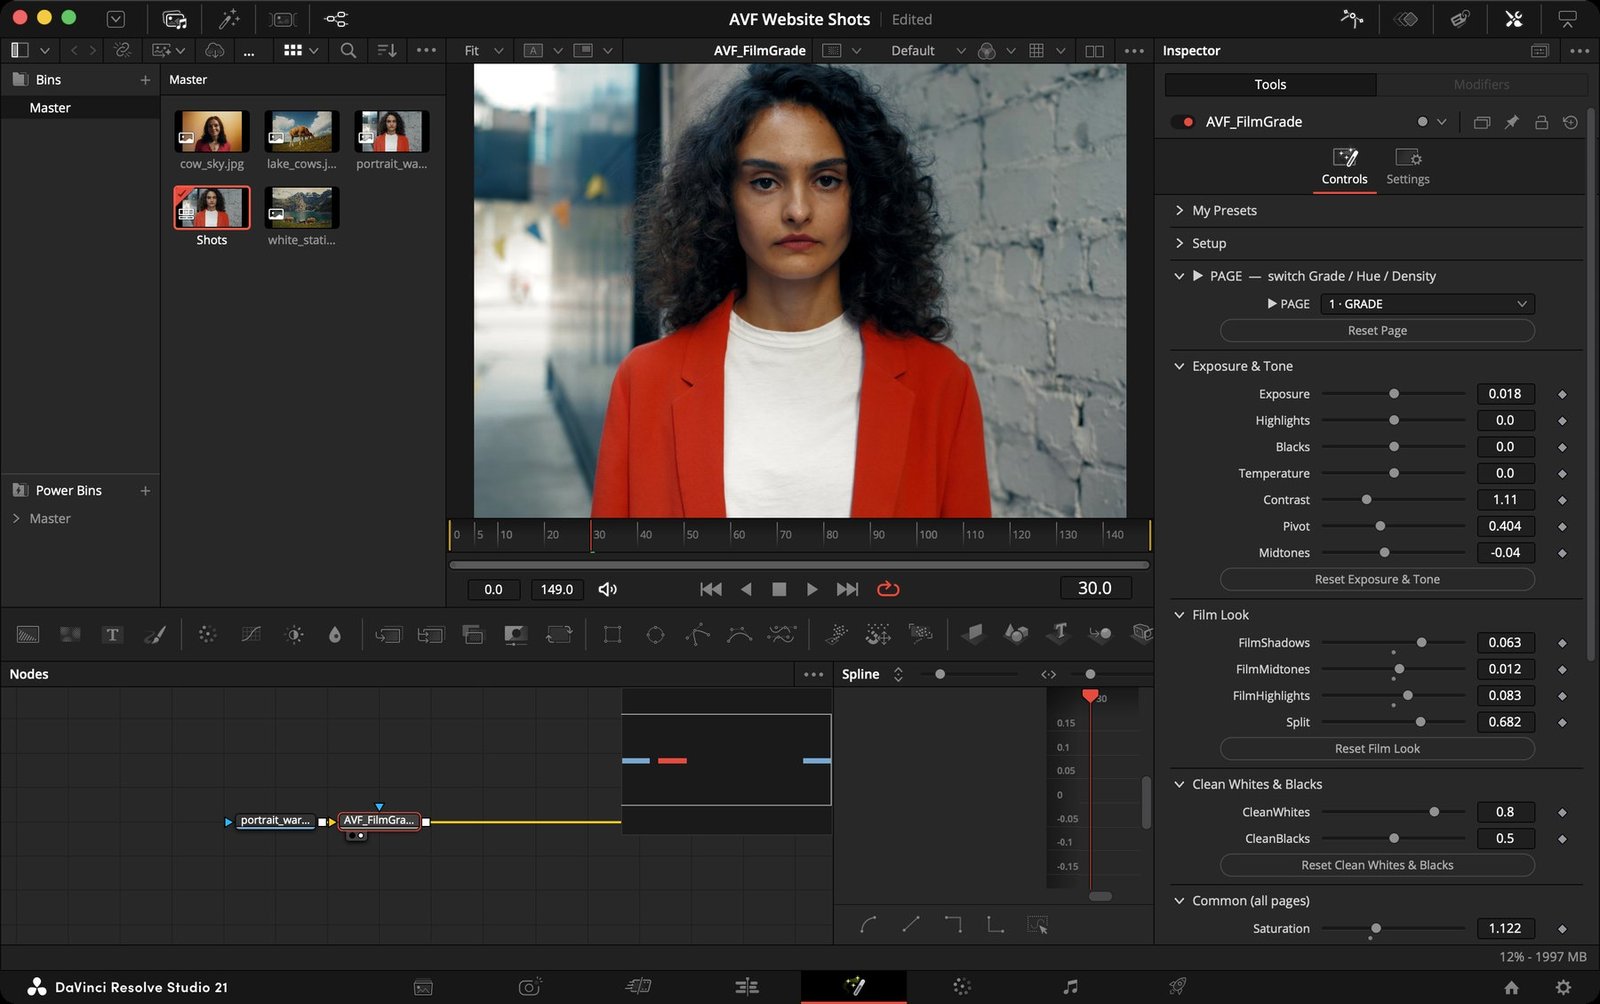
Task: Open the viewer Fit zoom dropdown
Action: pos(484,50)
